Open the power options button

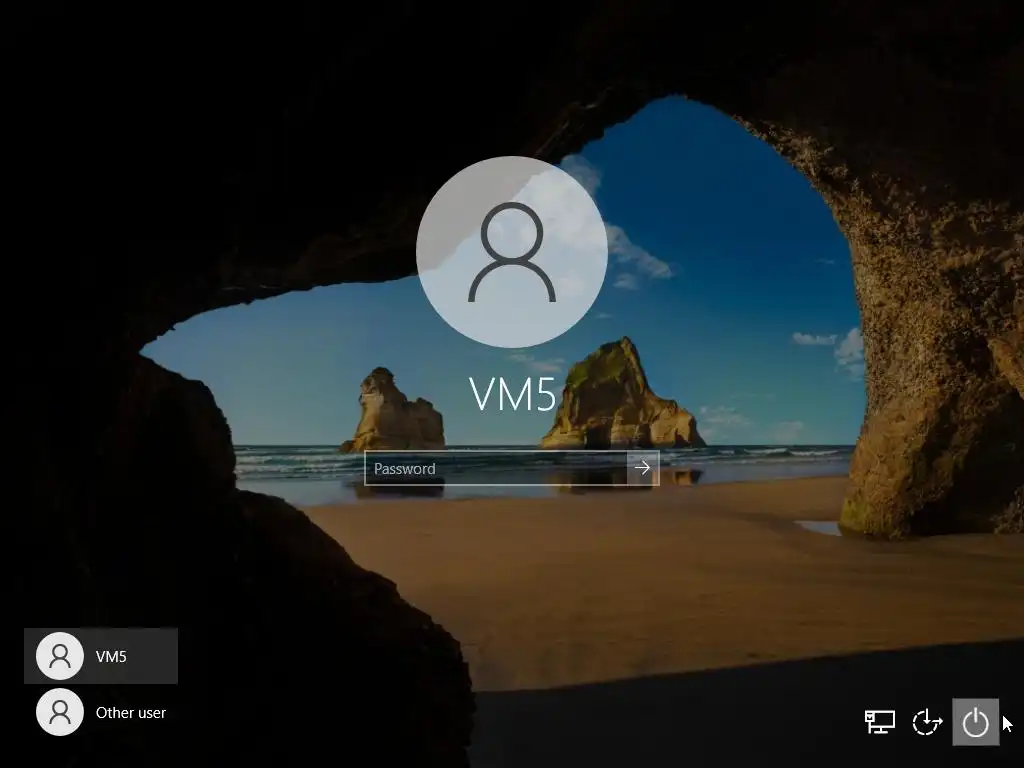tap(975, 722)
